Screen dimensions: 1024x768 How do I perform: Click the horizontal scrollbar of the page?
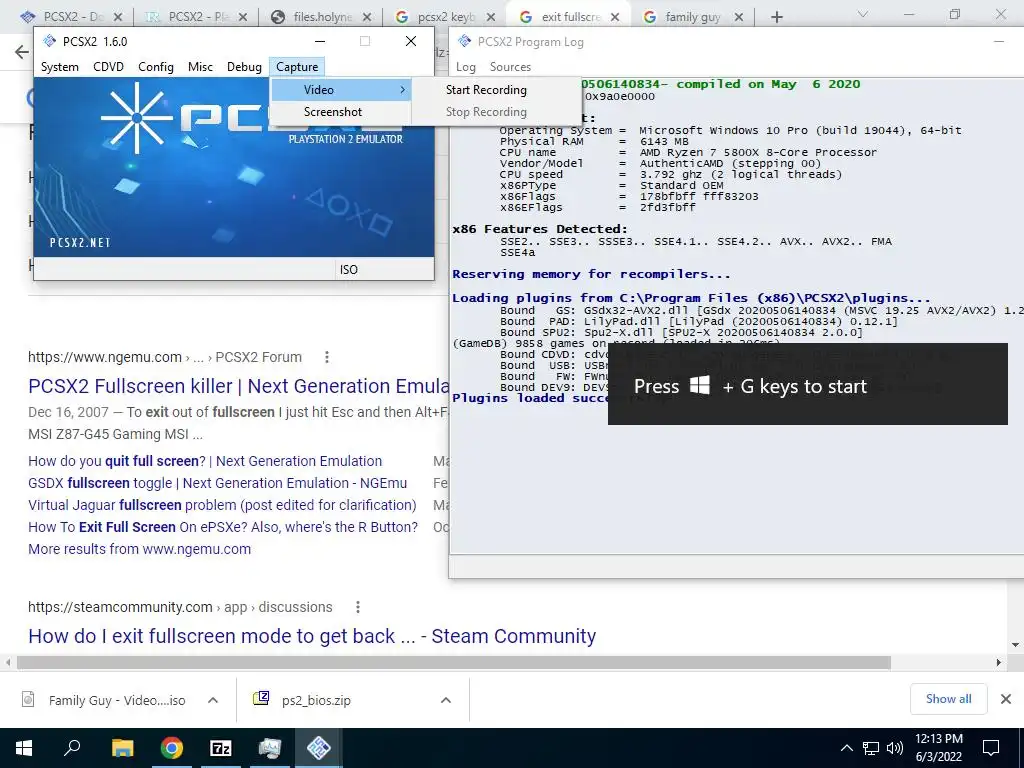454,662
